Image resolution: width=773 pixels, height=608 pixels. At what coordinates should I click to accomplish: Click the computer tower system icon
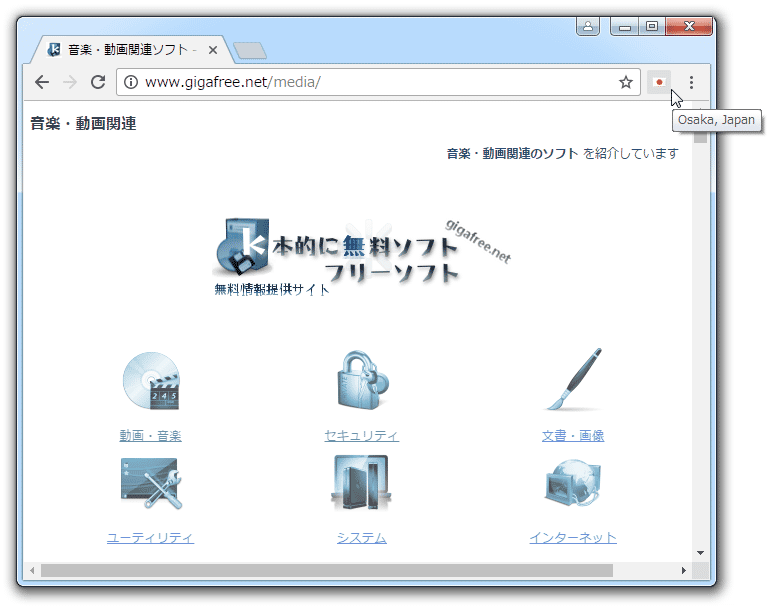361,483
